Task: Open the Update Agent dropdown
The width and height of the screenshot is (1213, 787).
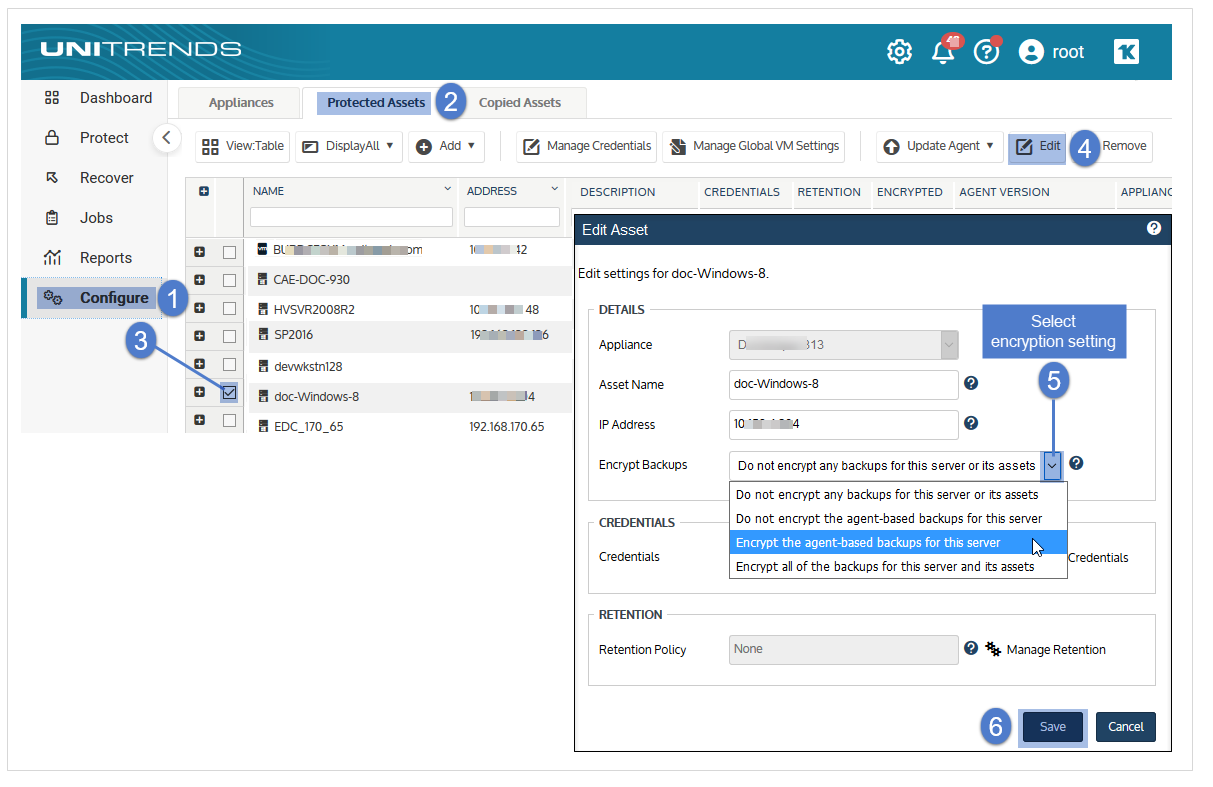Action: click(940, 146)
